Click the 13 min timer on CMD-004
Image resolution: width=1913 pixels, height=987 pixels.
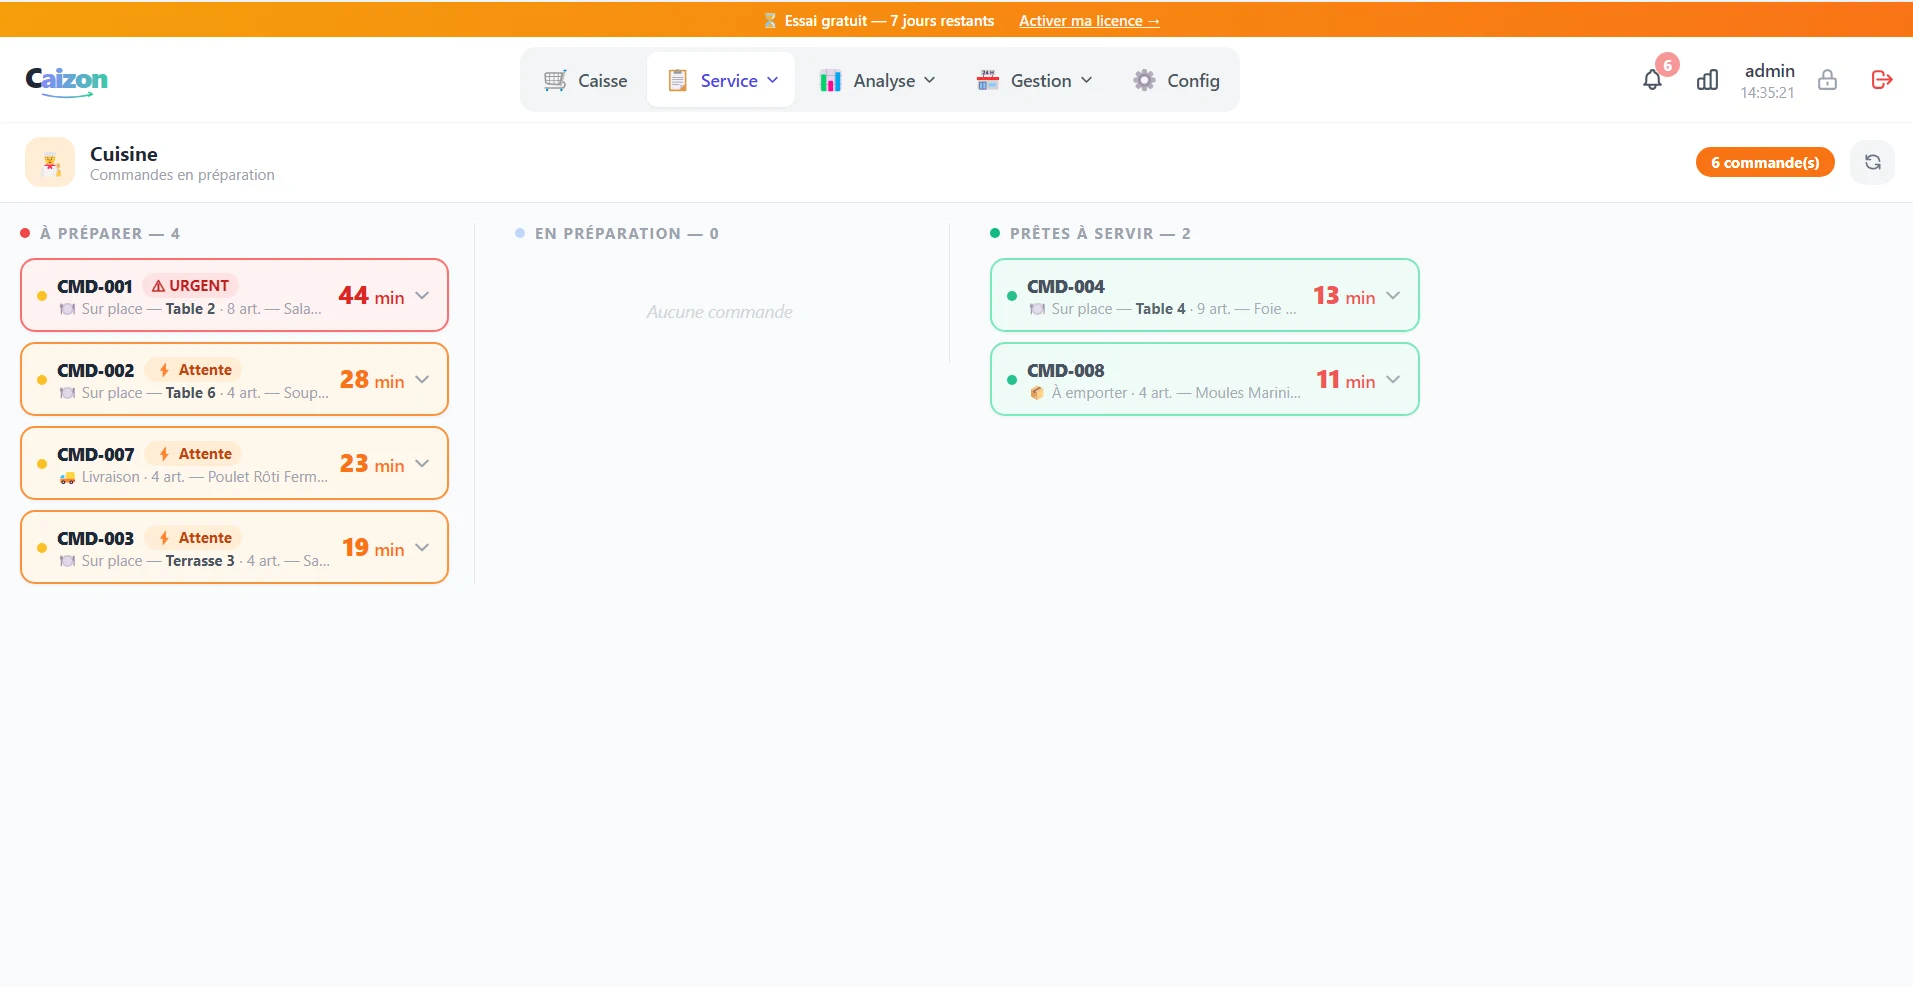[x=1344, y=295]
